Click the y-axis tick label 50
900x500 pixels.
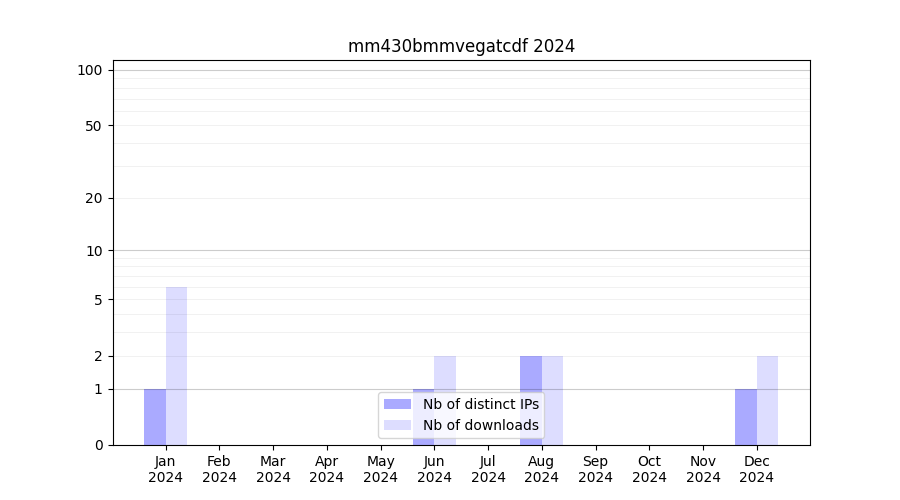pos(93,126)
